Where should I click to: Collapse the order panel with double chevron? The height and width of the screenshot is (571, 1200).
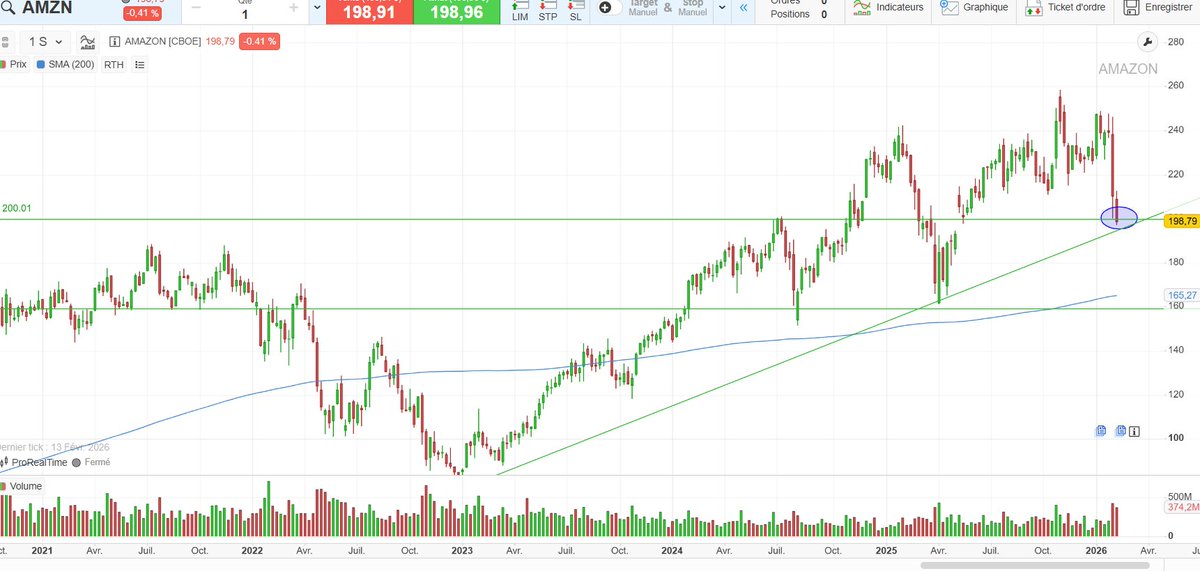(743, 8)
